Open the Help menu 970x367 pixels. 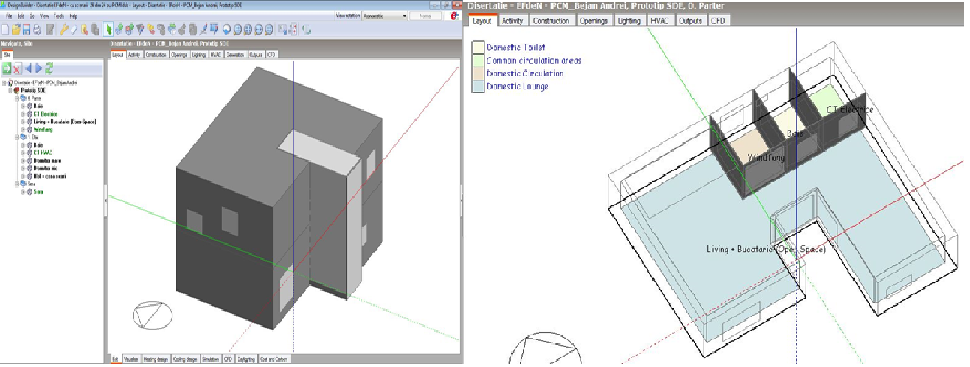click(x=73, y=16)
